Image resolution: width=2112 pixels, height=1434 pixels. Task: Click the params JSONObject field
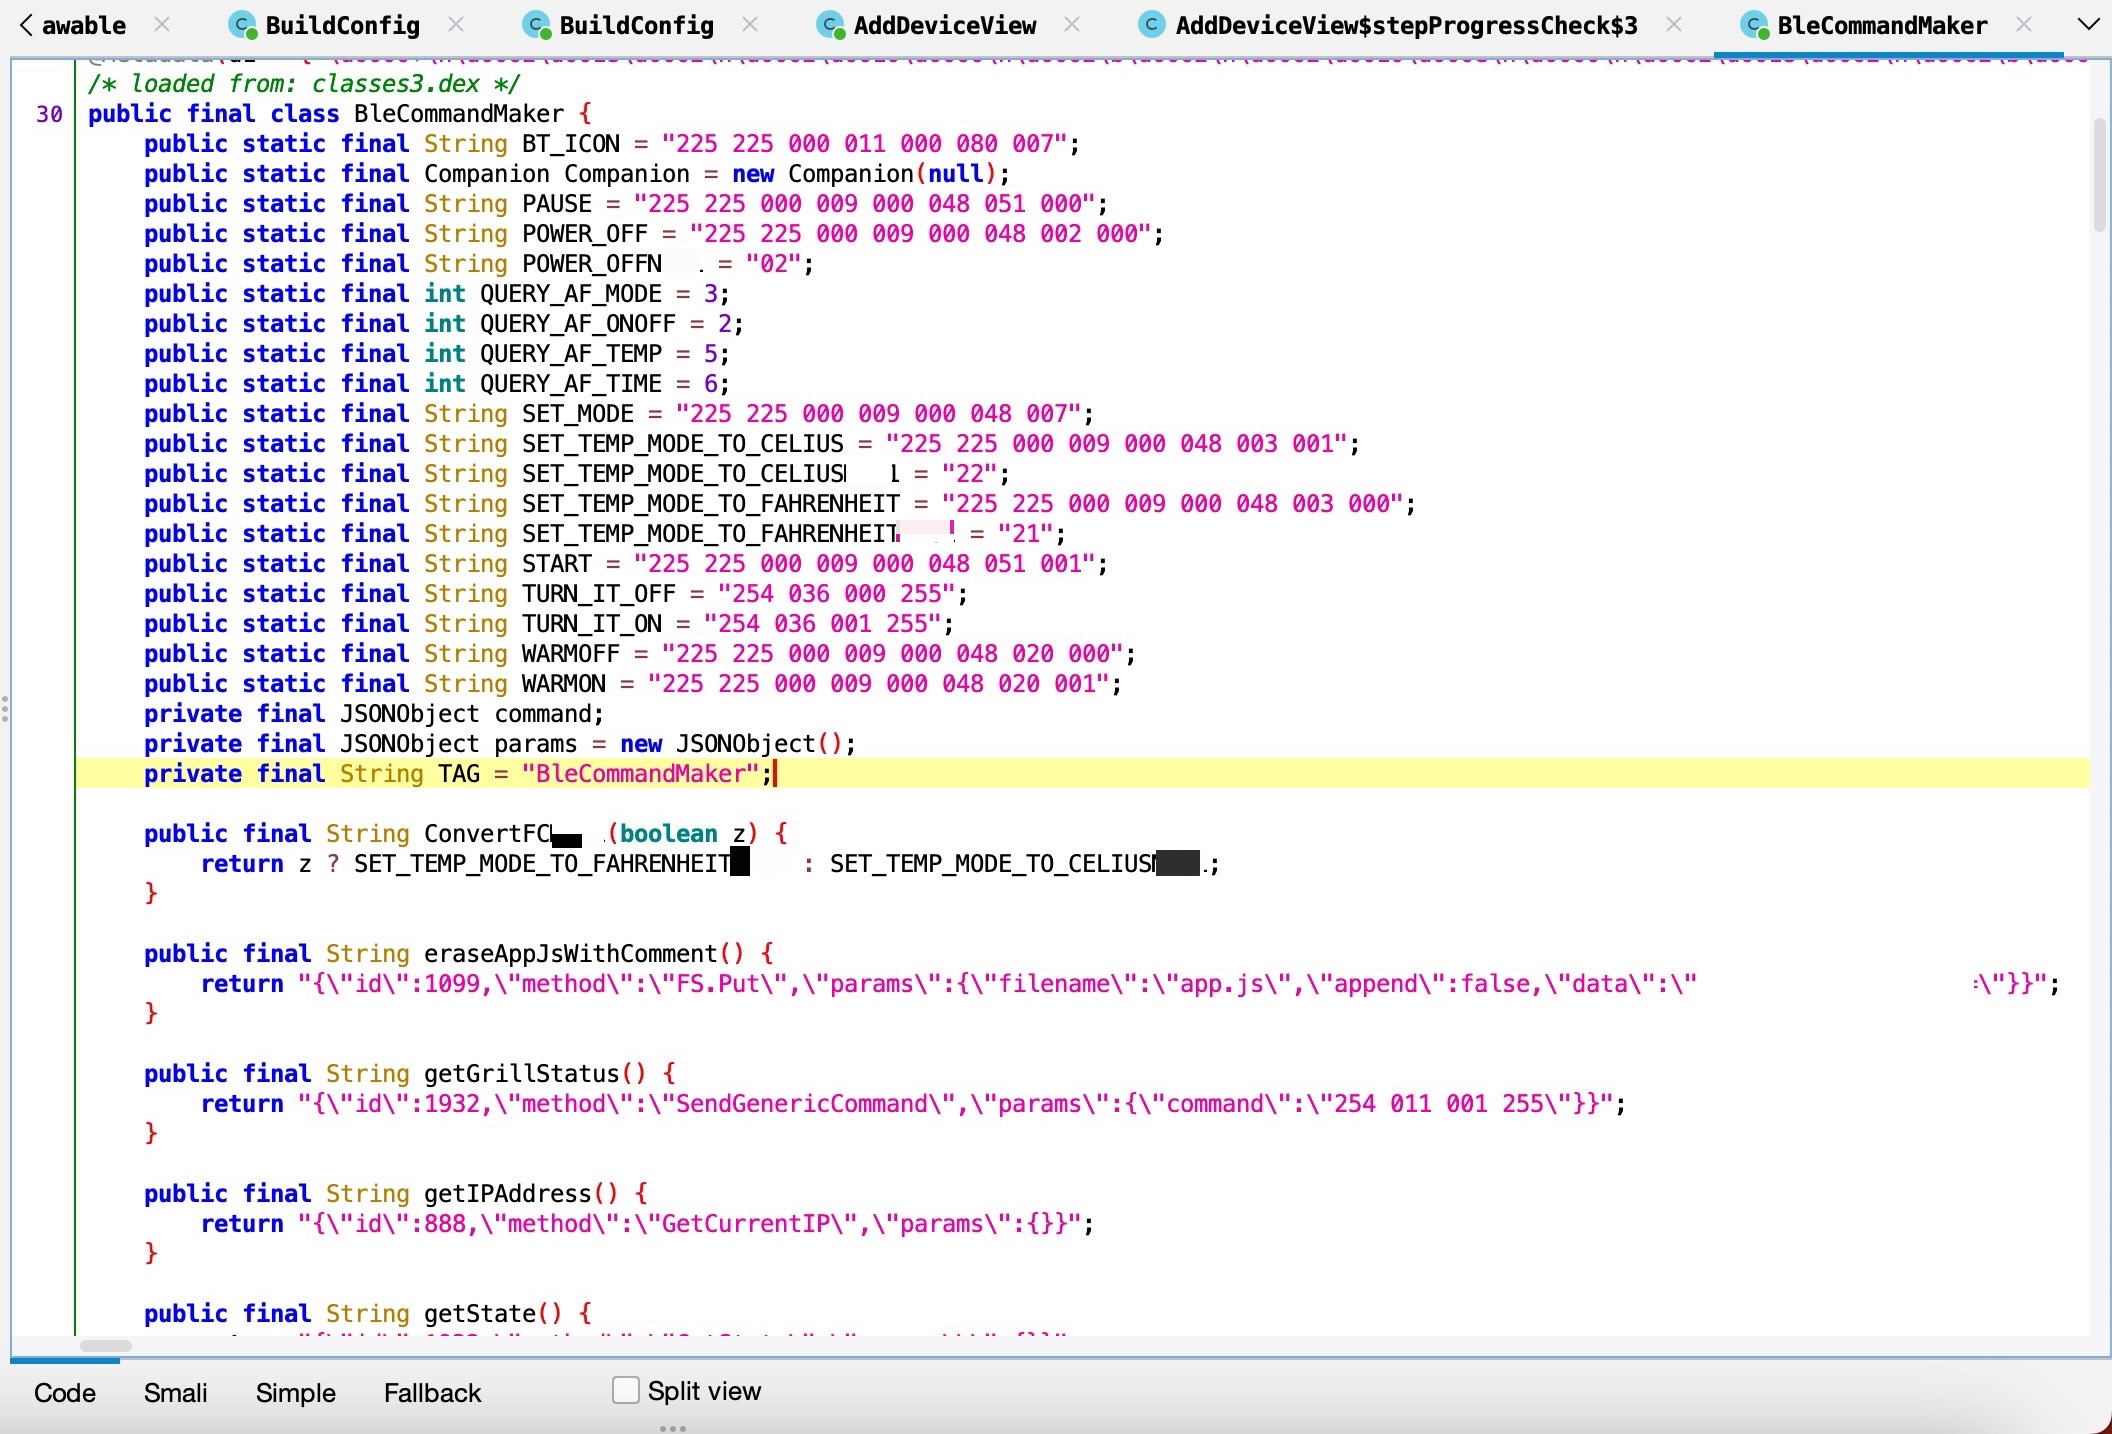point(500,744)
